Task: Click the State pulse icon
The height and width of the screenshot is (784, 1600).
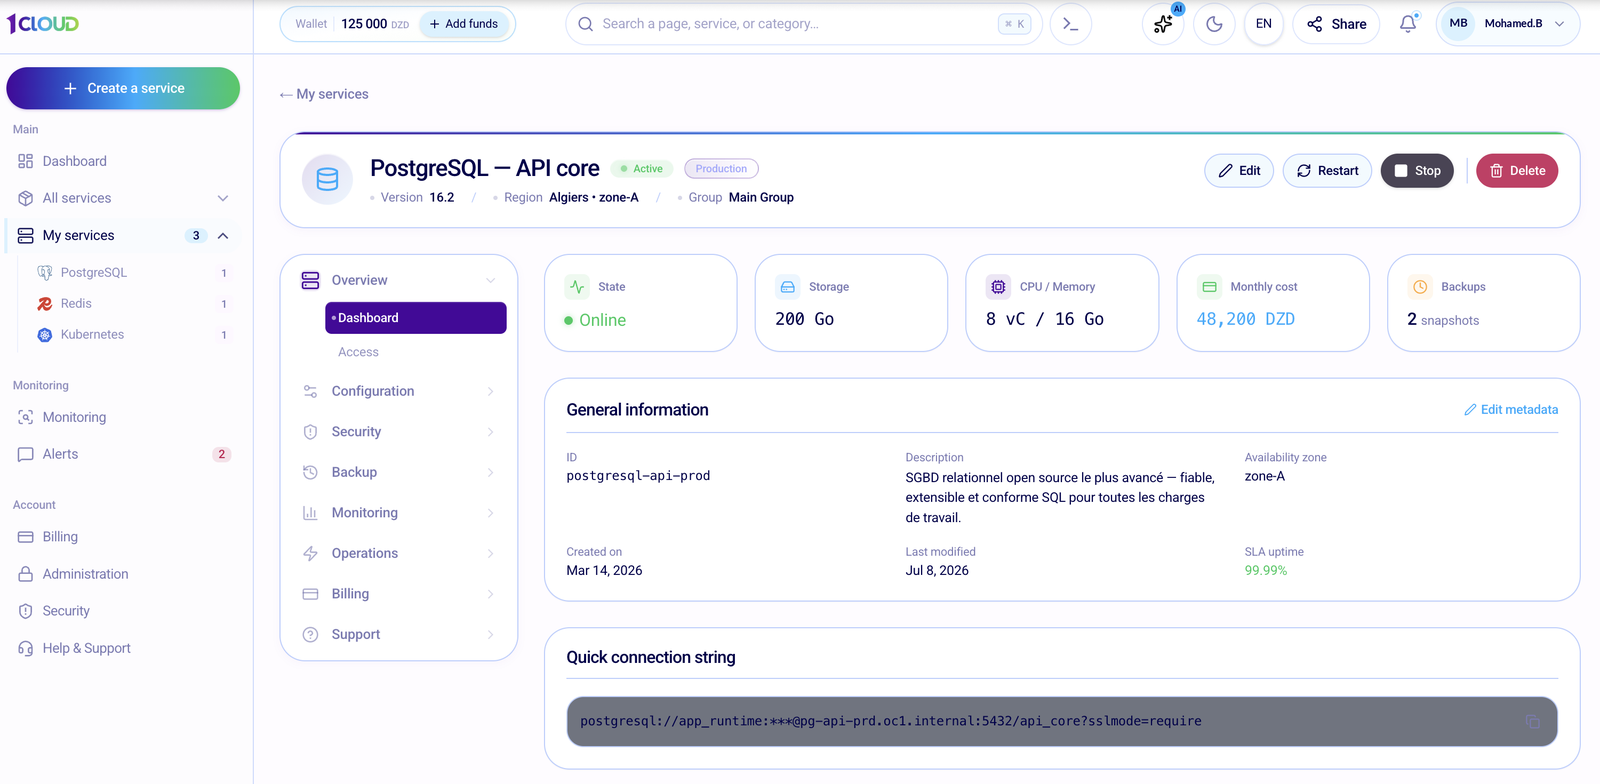Action: [577, 287]
